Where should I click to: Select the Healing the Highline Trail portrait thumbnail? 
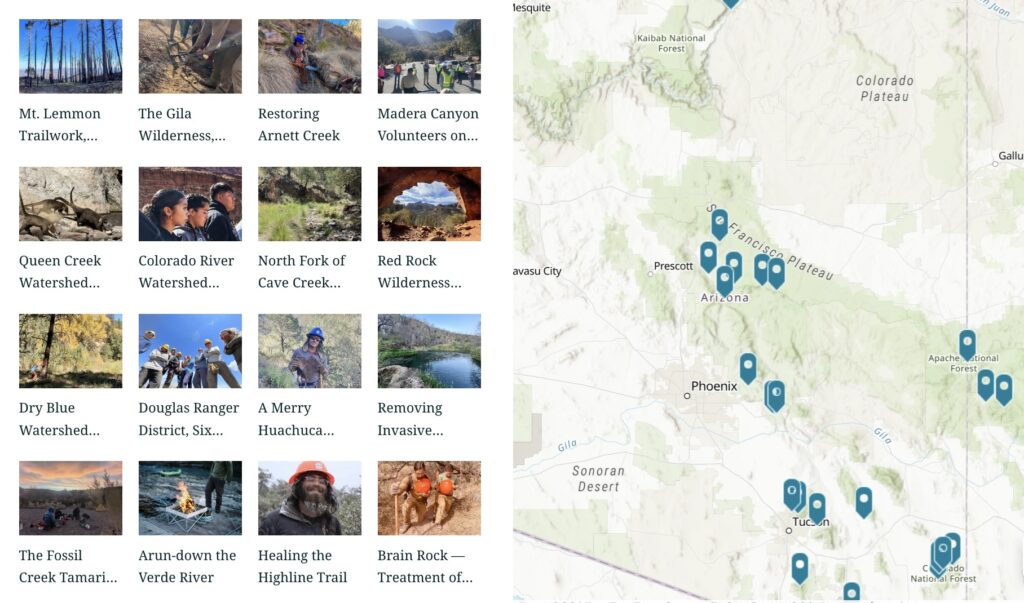[309, 498]
